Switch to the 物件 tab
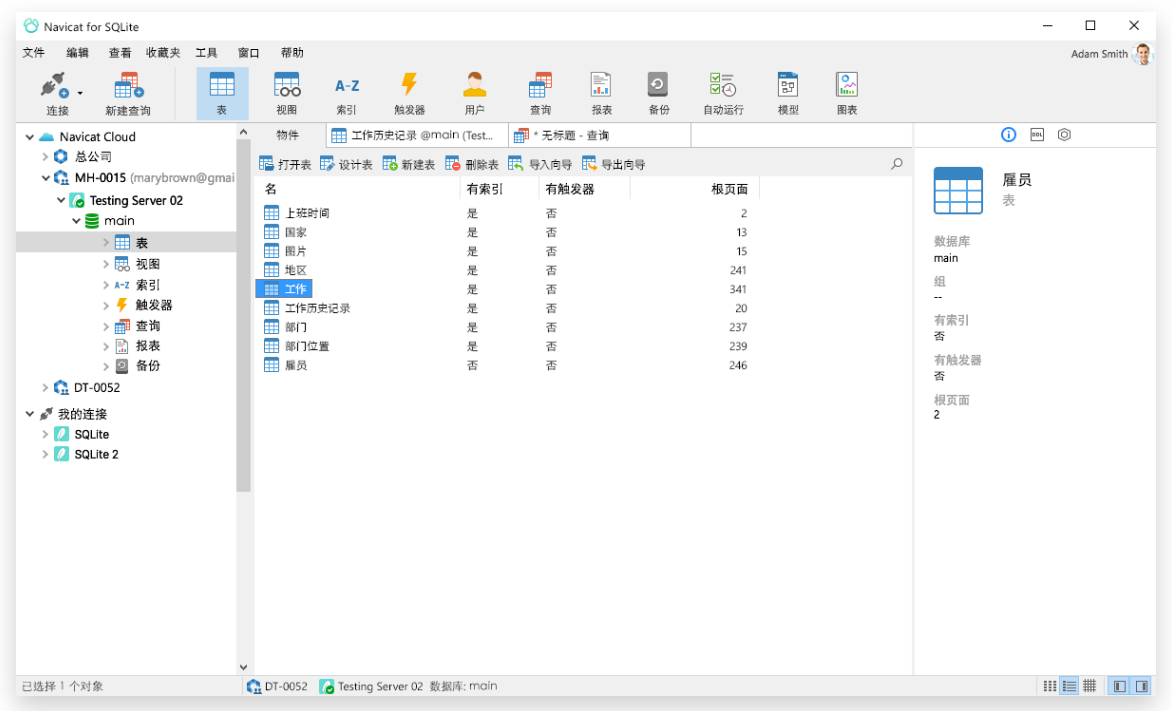The width and height of the screenshot is (1172, 711). [288, 135]
